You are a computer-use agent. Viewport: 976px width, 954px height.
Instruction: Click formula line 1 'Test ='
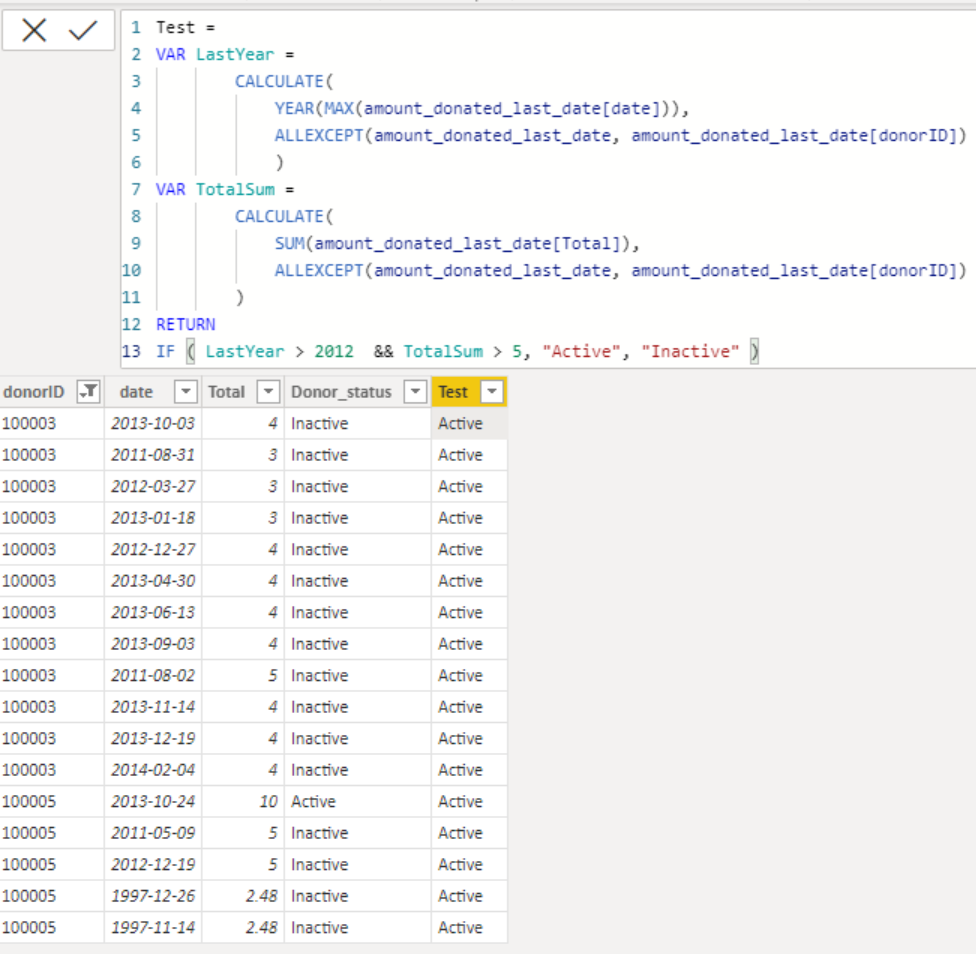(x=185, y=27)
